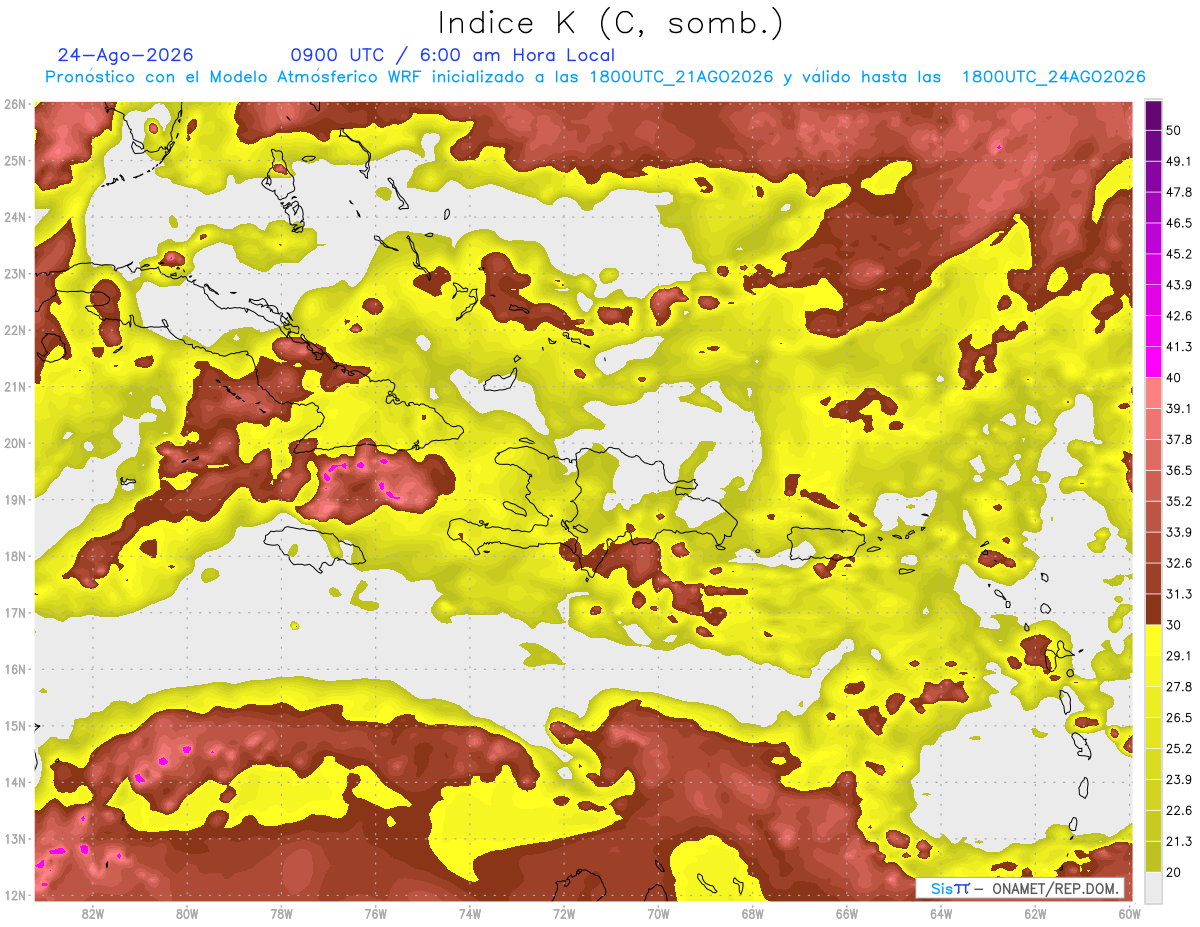Click the "60W" longitude axis label

tap(1129, 913)
